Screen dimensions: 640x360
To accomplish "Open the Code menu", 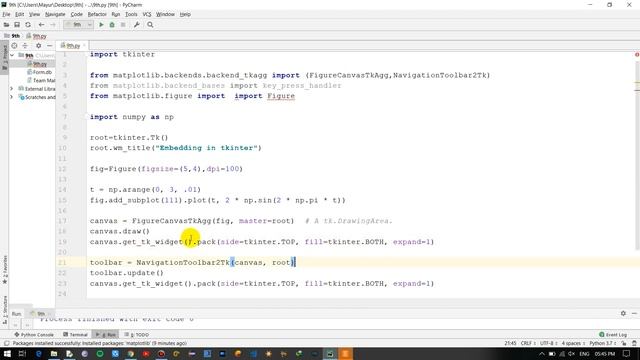I will pyautogui.click(x=76, y=14).
